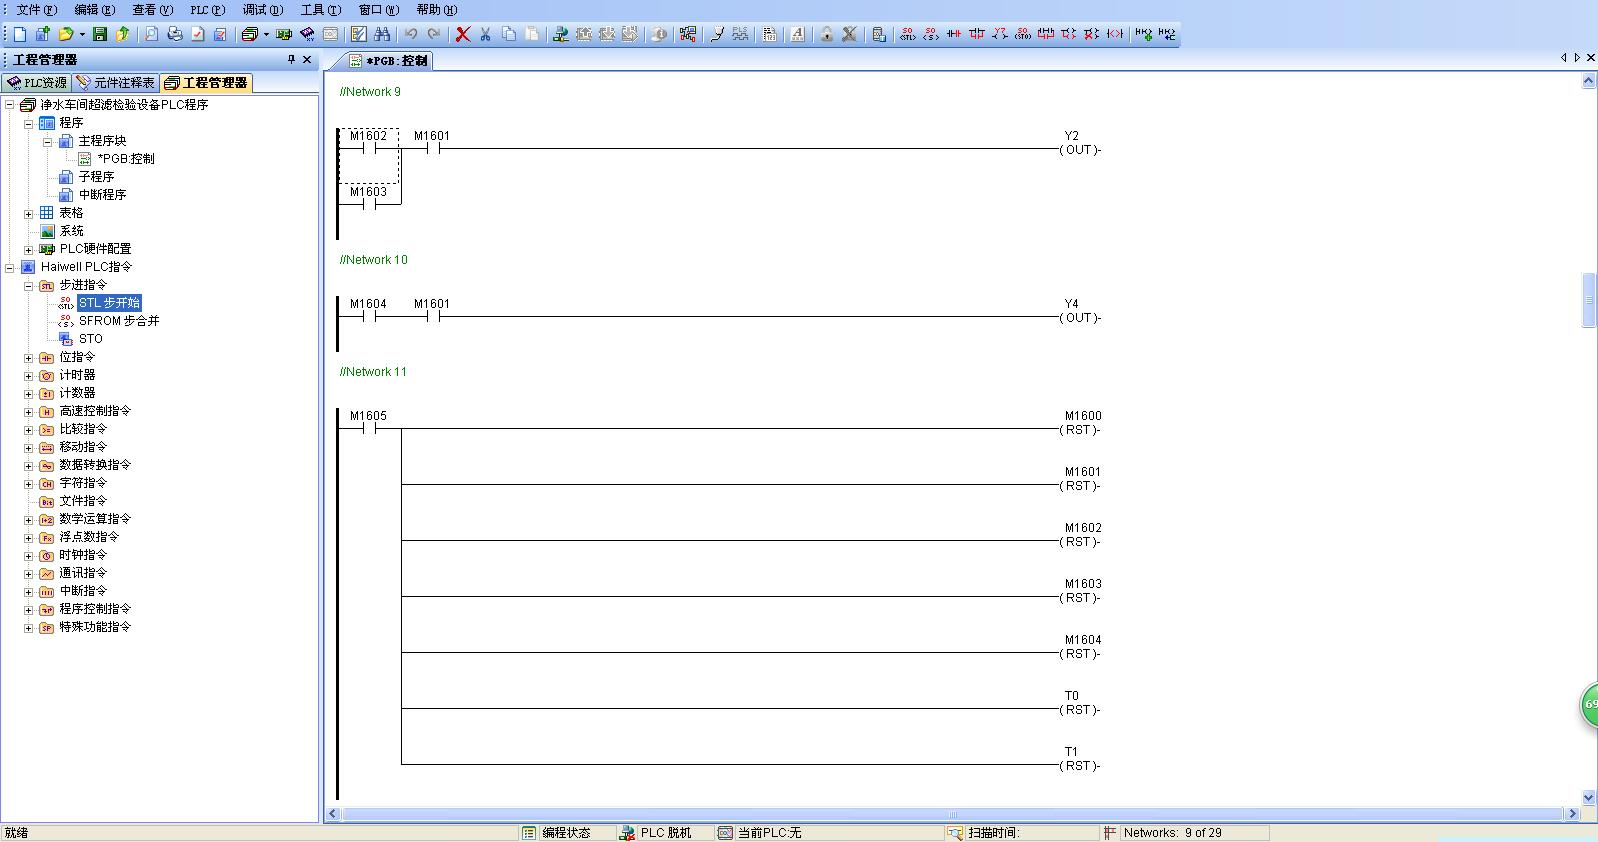The width and height of the screenshot is (1598, 842).
Task: Click the M1605 contact in Network 11
Action: point(368,429)
